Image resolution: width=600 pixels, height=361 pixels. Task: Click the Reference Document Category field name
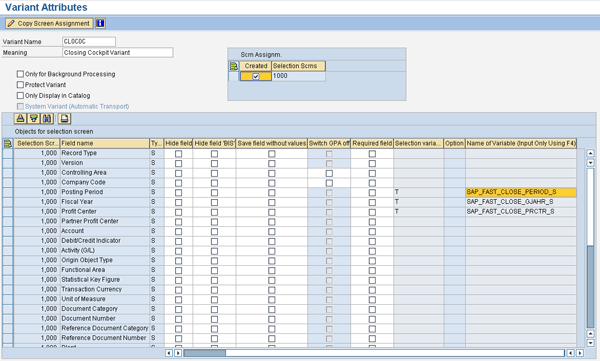coord(105,328)
